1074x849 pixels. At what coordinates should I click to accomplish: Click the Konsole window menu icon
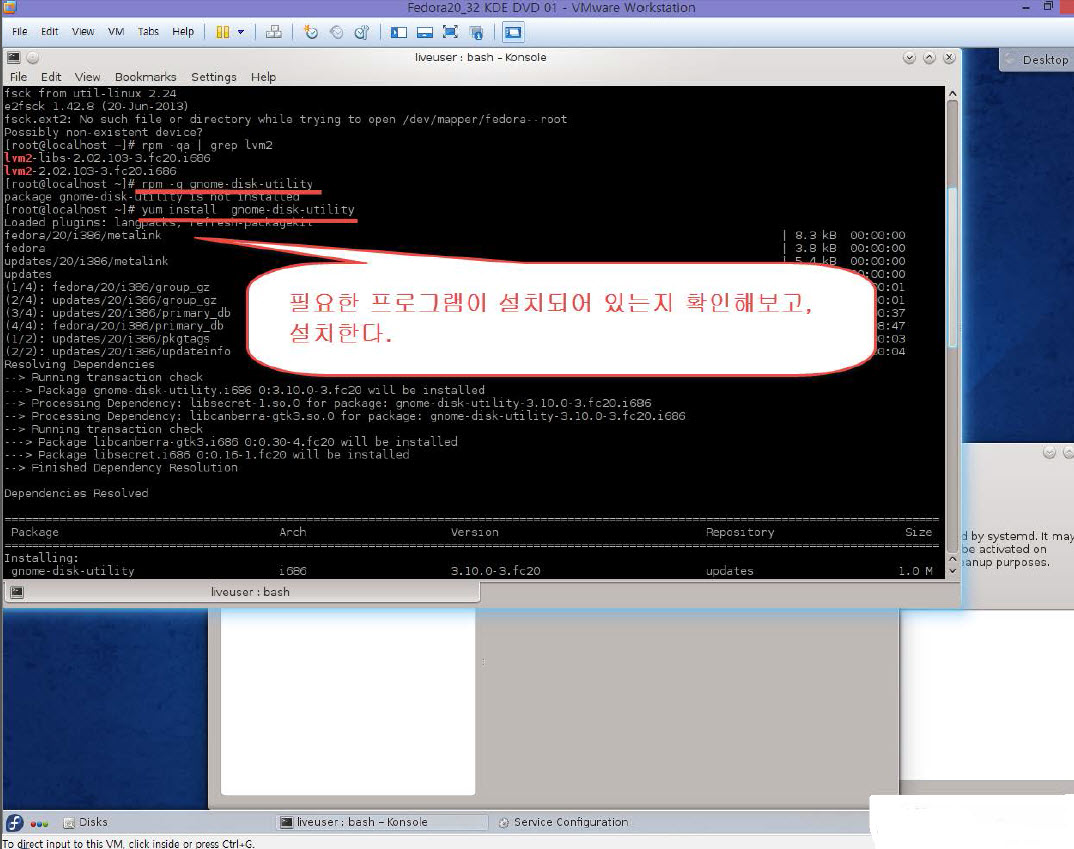point(13,58)
